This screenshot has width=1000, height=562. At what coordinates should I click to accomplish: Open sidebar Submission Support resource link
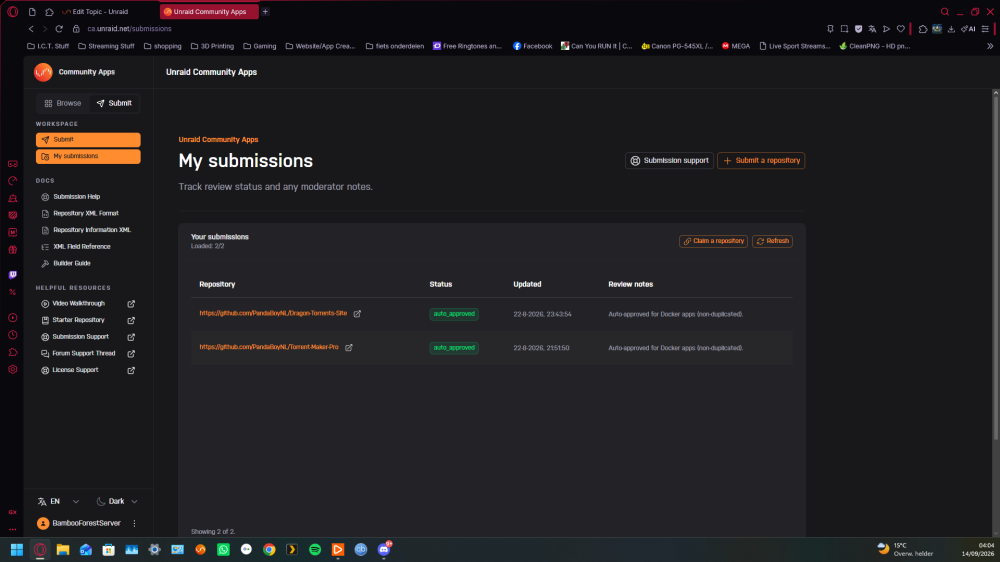point(80,337)
